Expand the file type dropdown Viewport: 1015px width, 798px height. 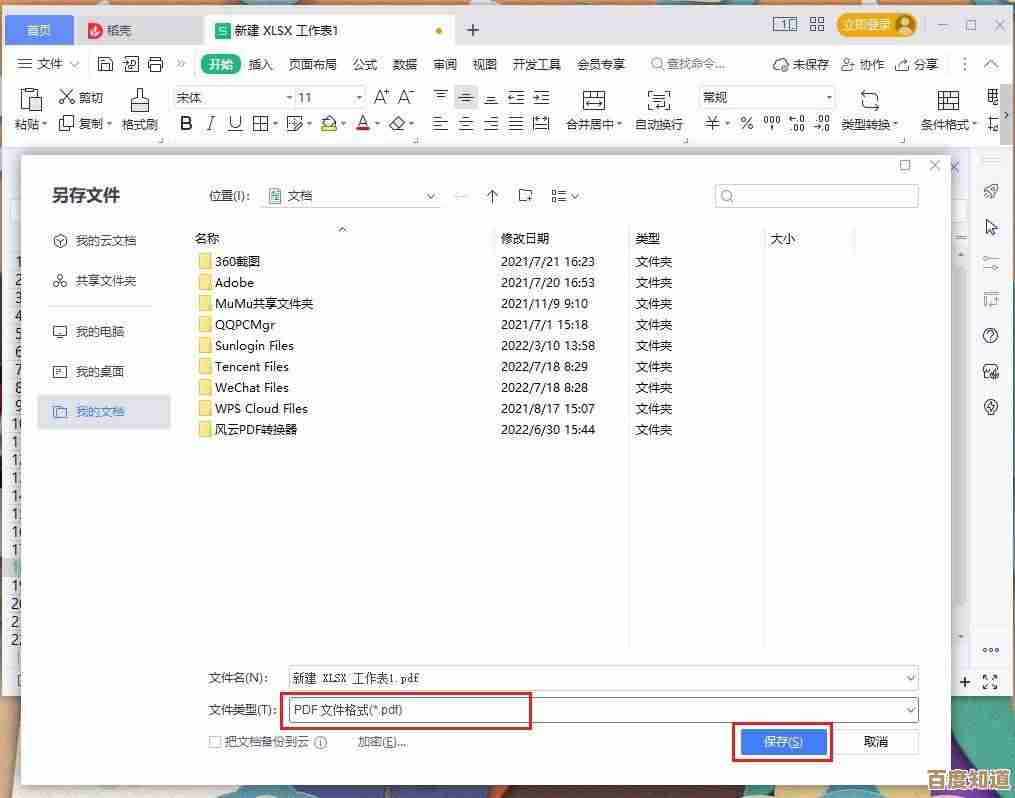(909, 710)
